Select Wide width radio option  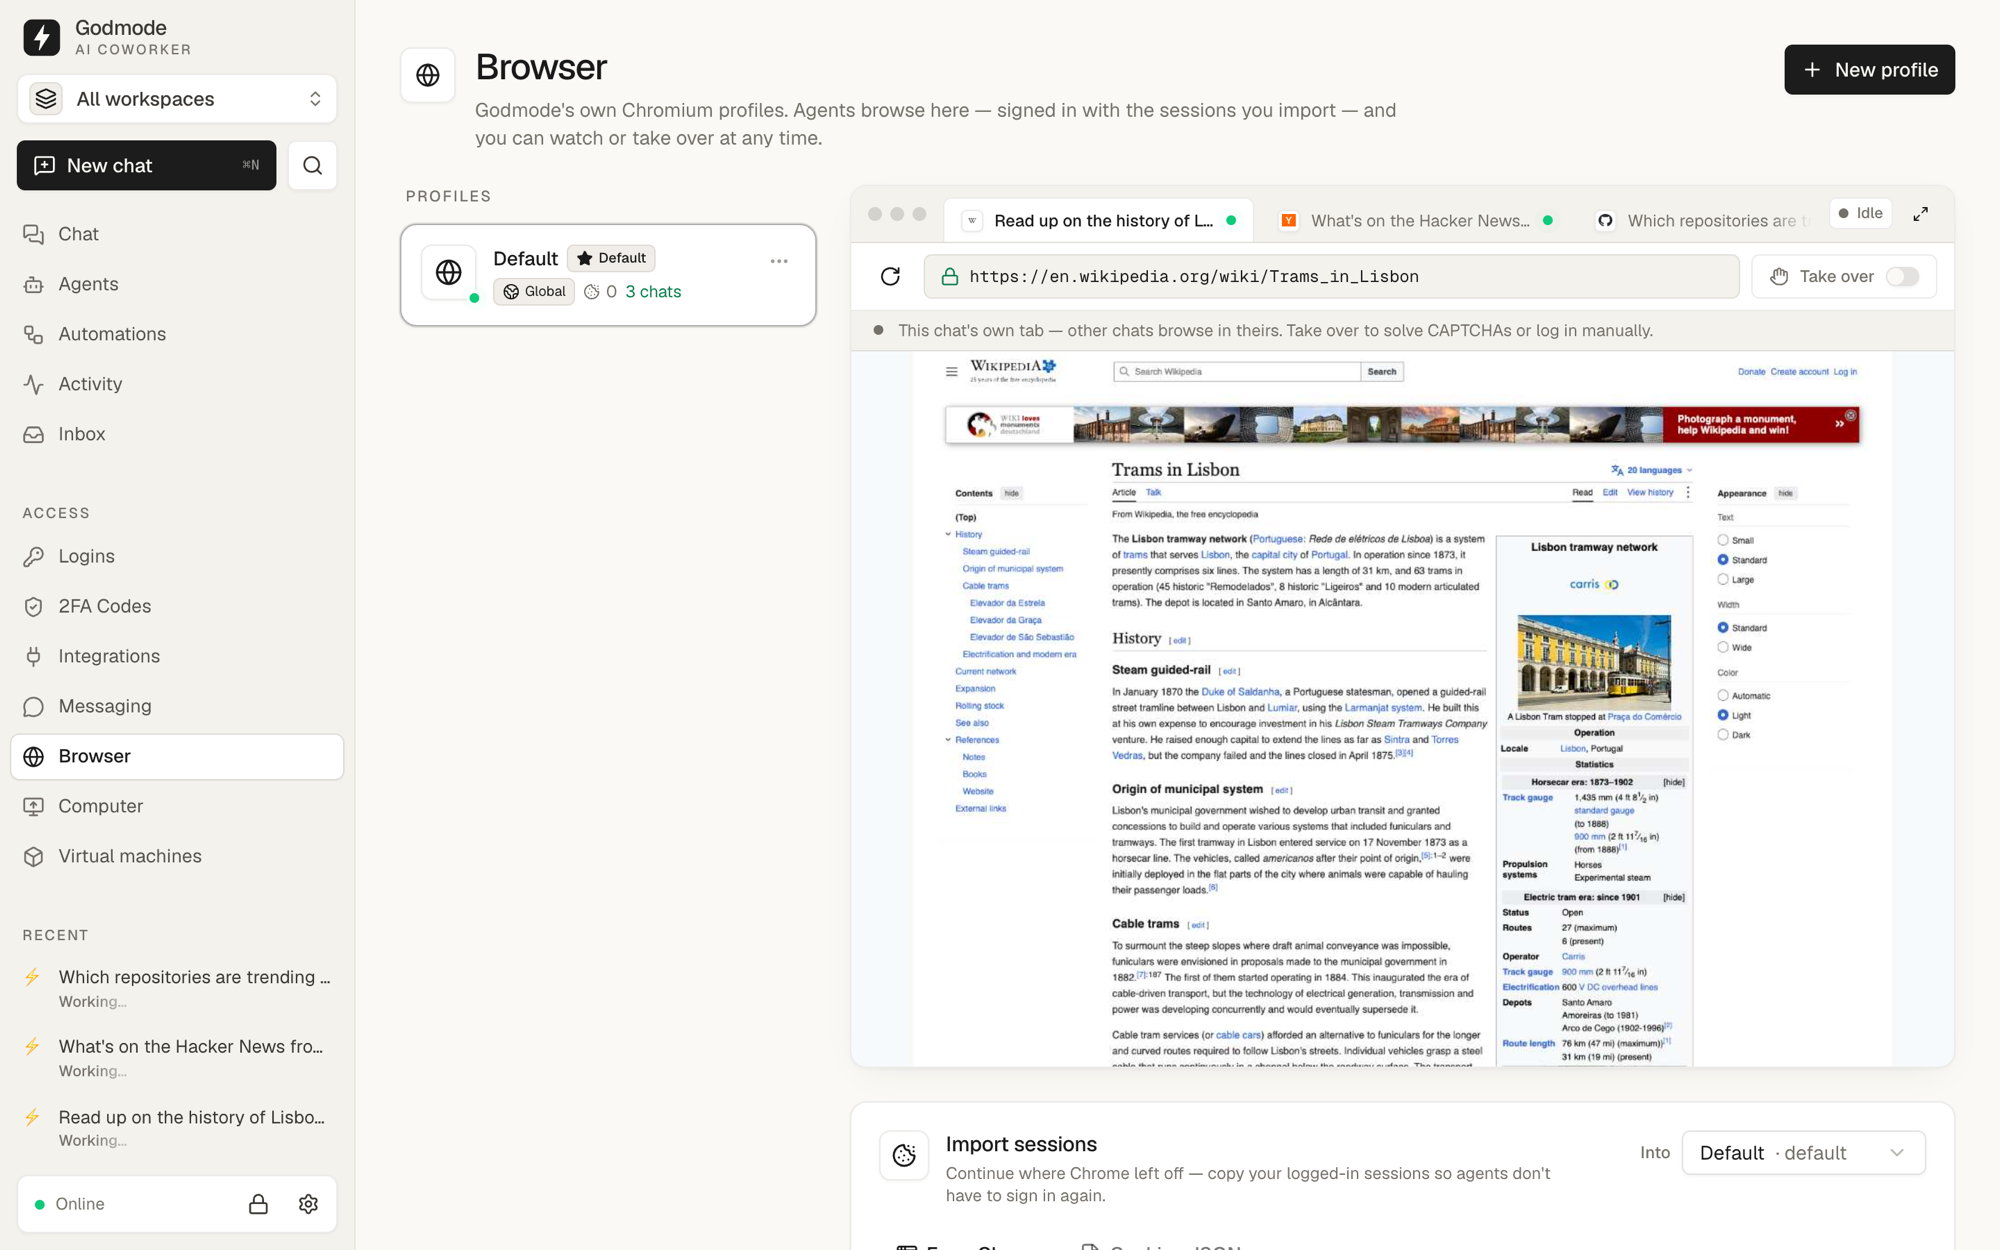1723,647
